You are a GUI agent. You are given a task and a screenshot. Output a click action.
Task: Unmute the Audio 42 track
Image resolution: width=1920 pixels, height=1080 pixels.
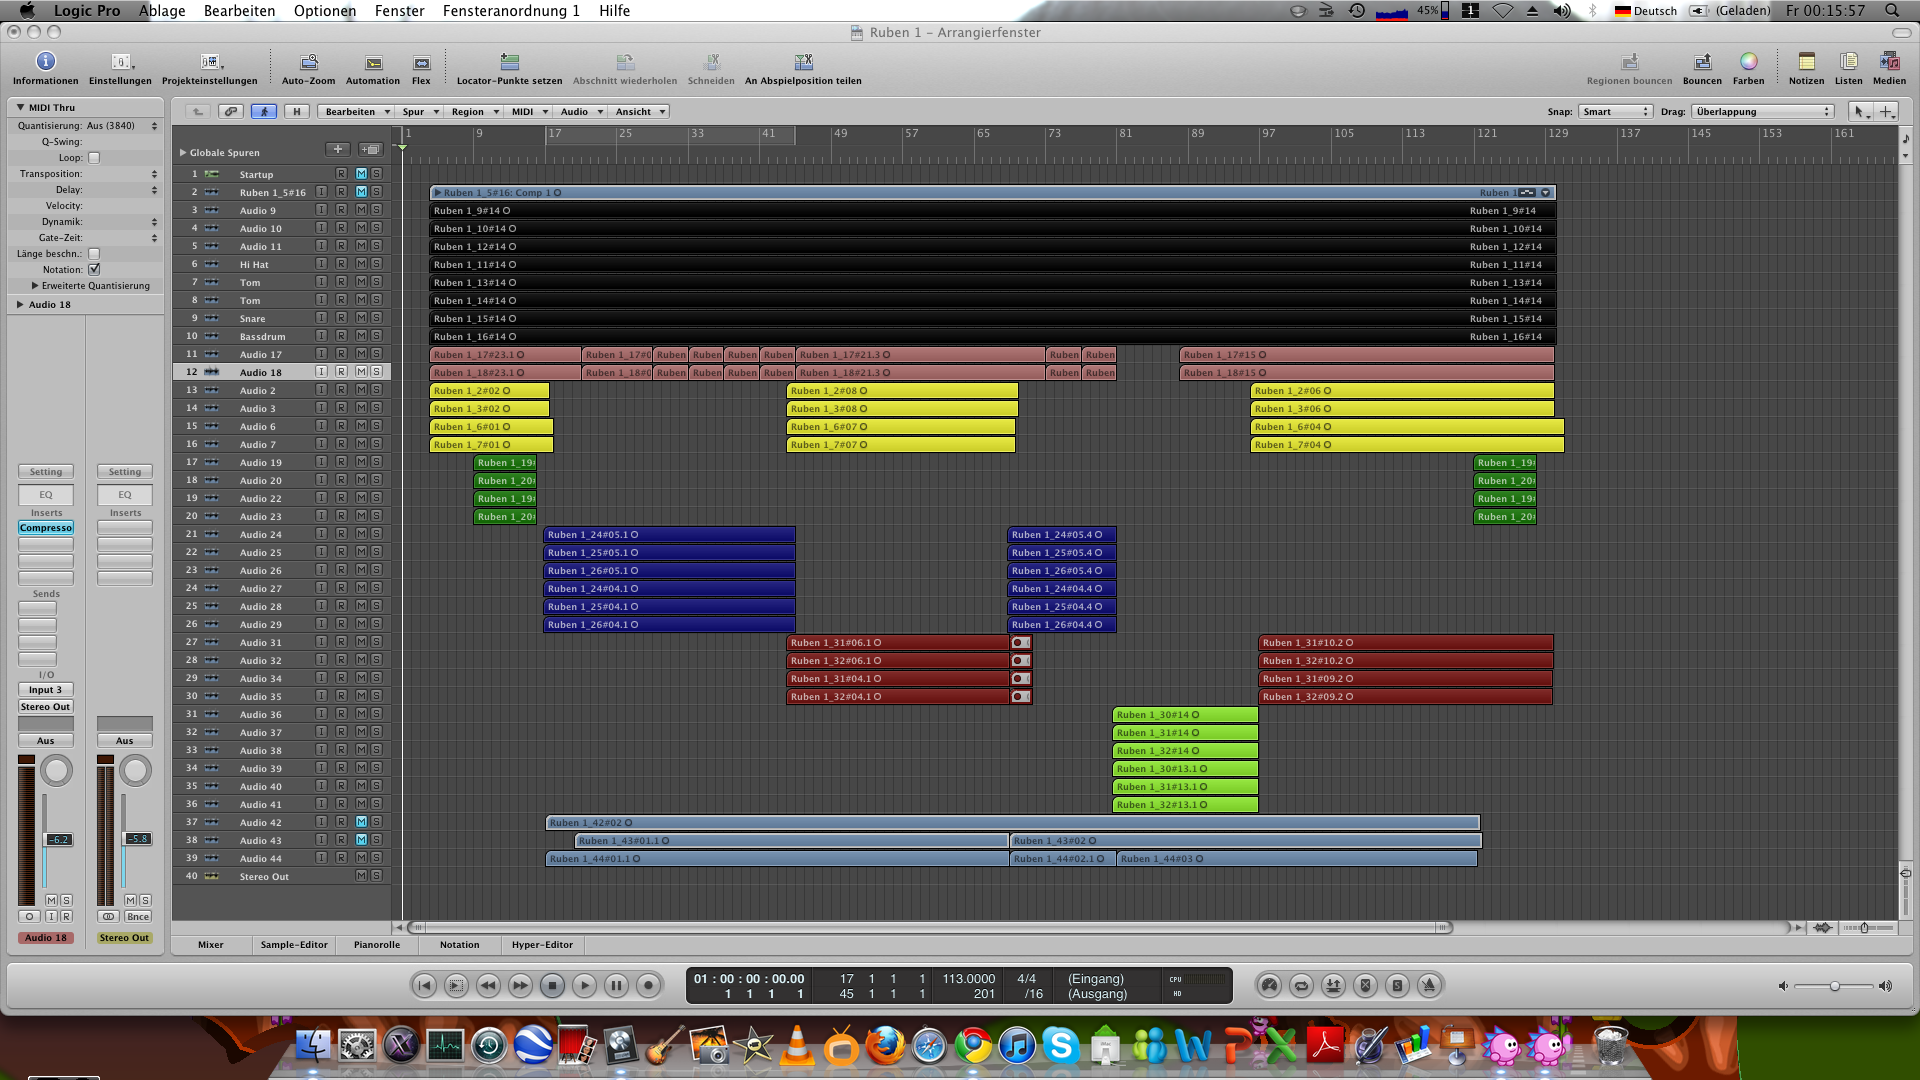click(361, 822)
